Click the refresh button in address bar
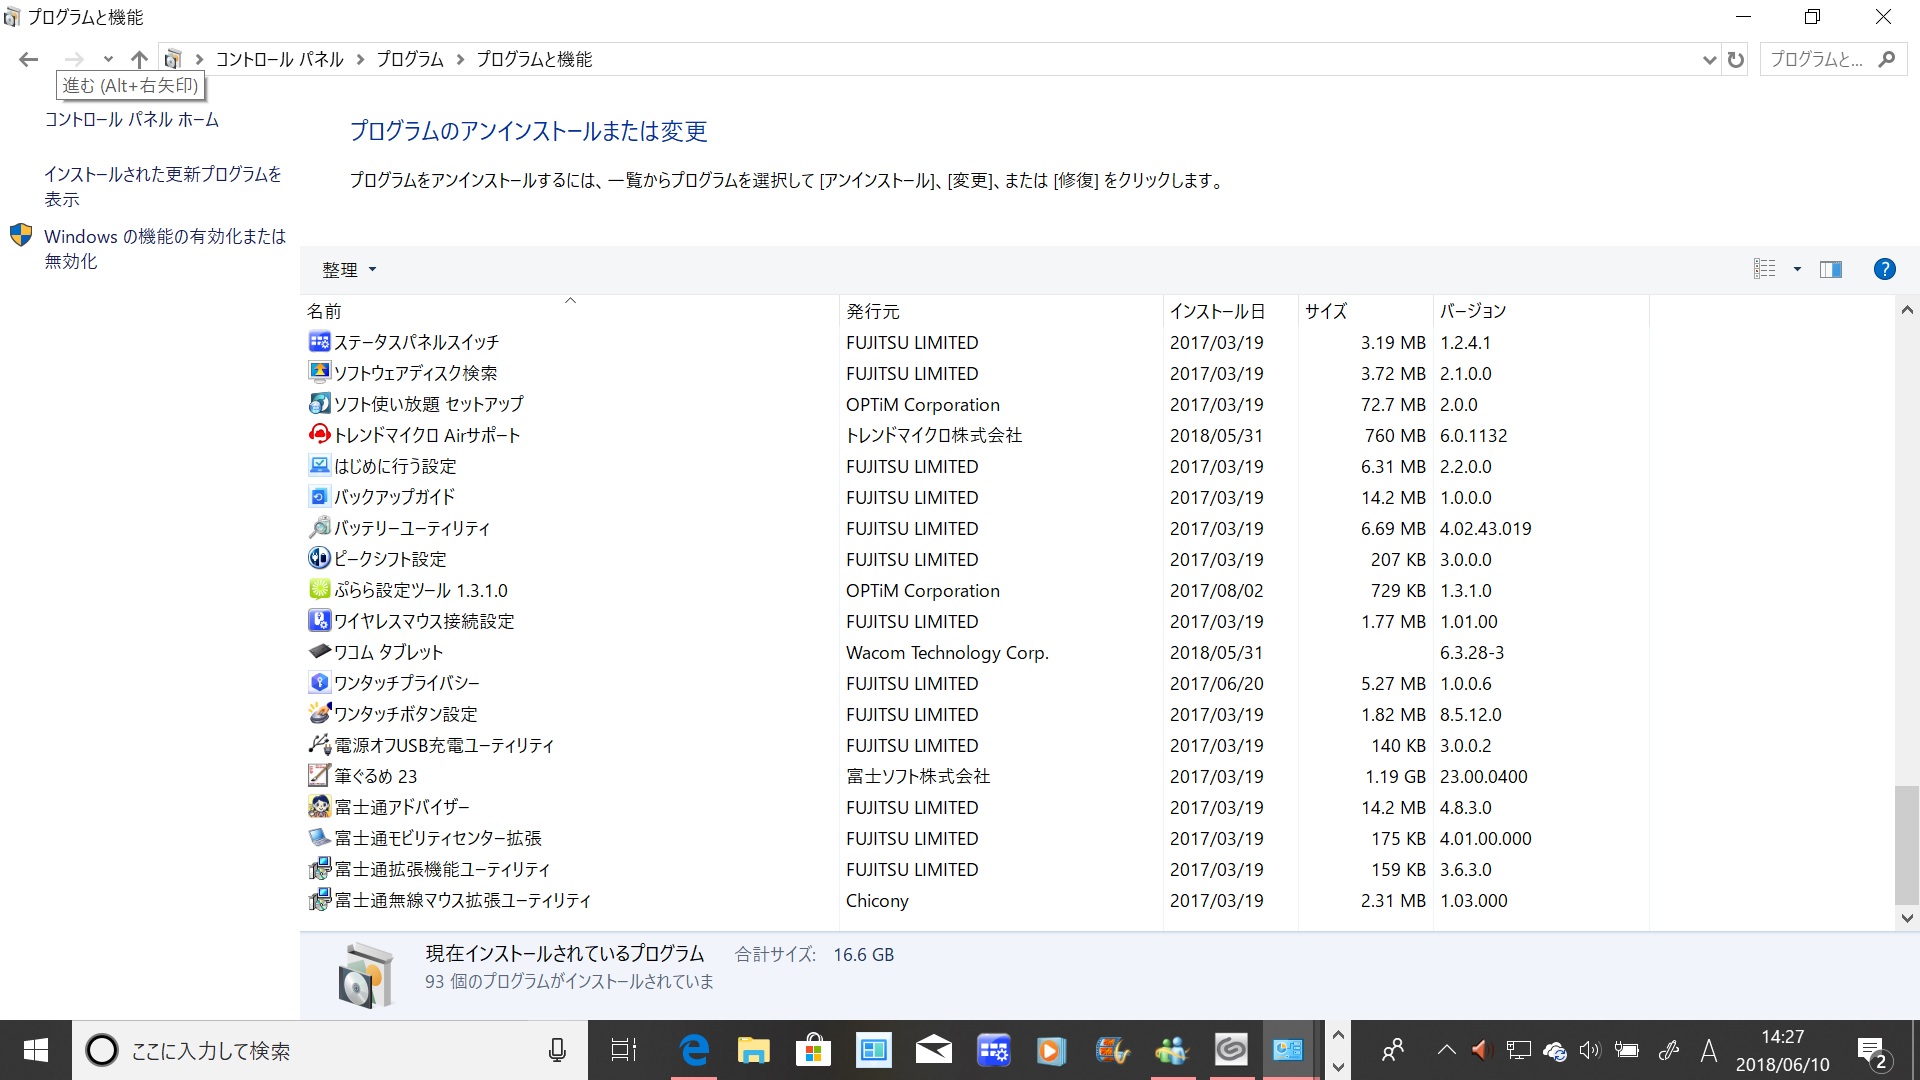This screenshot has width=1920, height=1080. click(1736, 60)
